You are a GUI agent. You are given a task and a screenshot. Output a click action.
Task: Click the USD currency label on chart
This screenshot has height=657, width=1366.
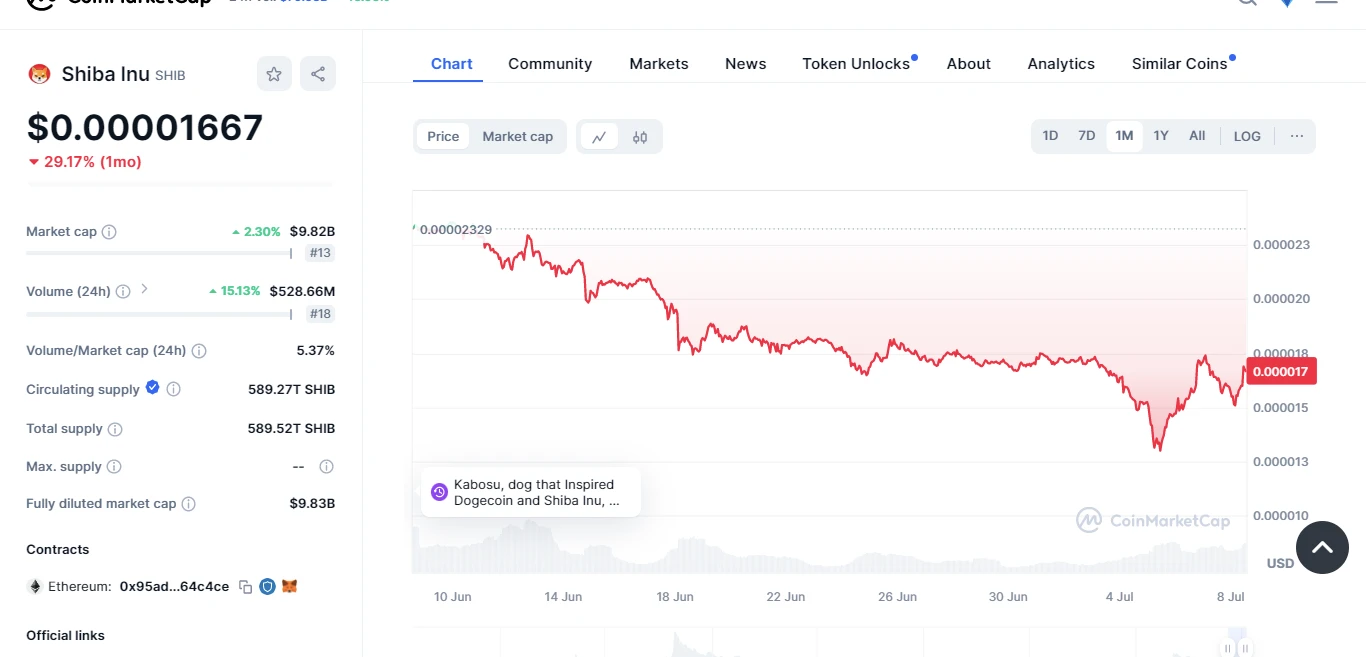pyautogui.click(x=1280, y=564)
